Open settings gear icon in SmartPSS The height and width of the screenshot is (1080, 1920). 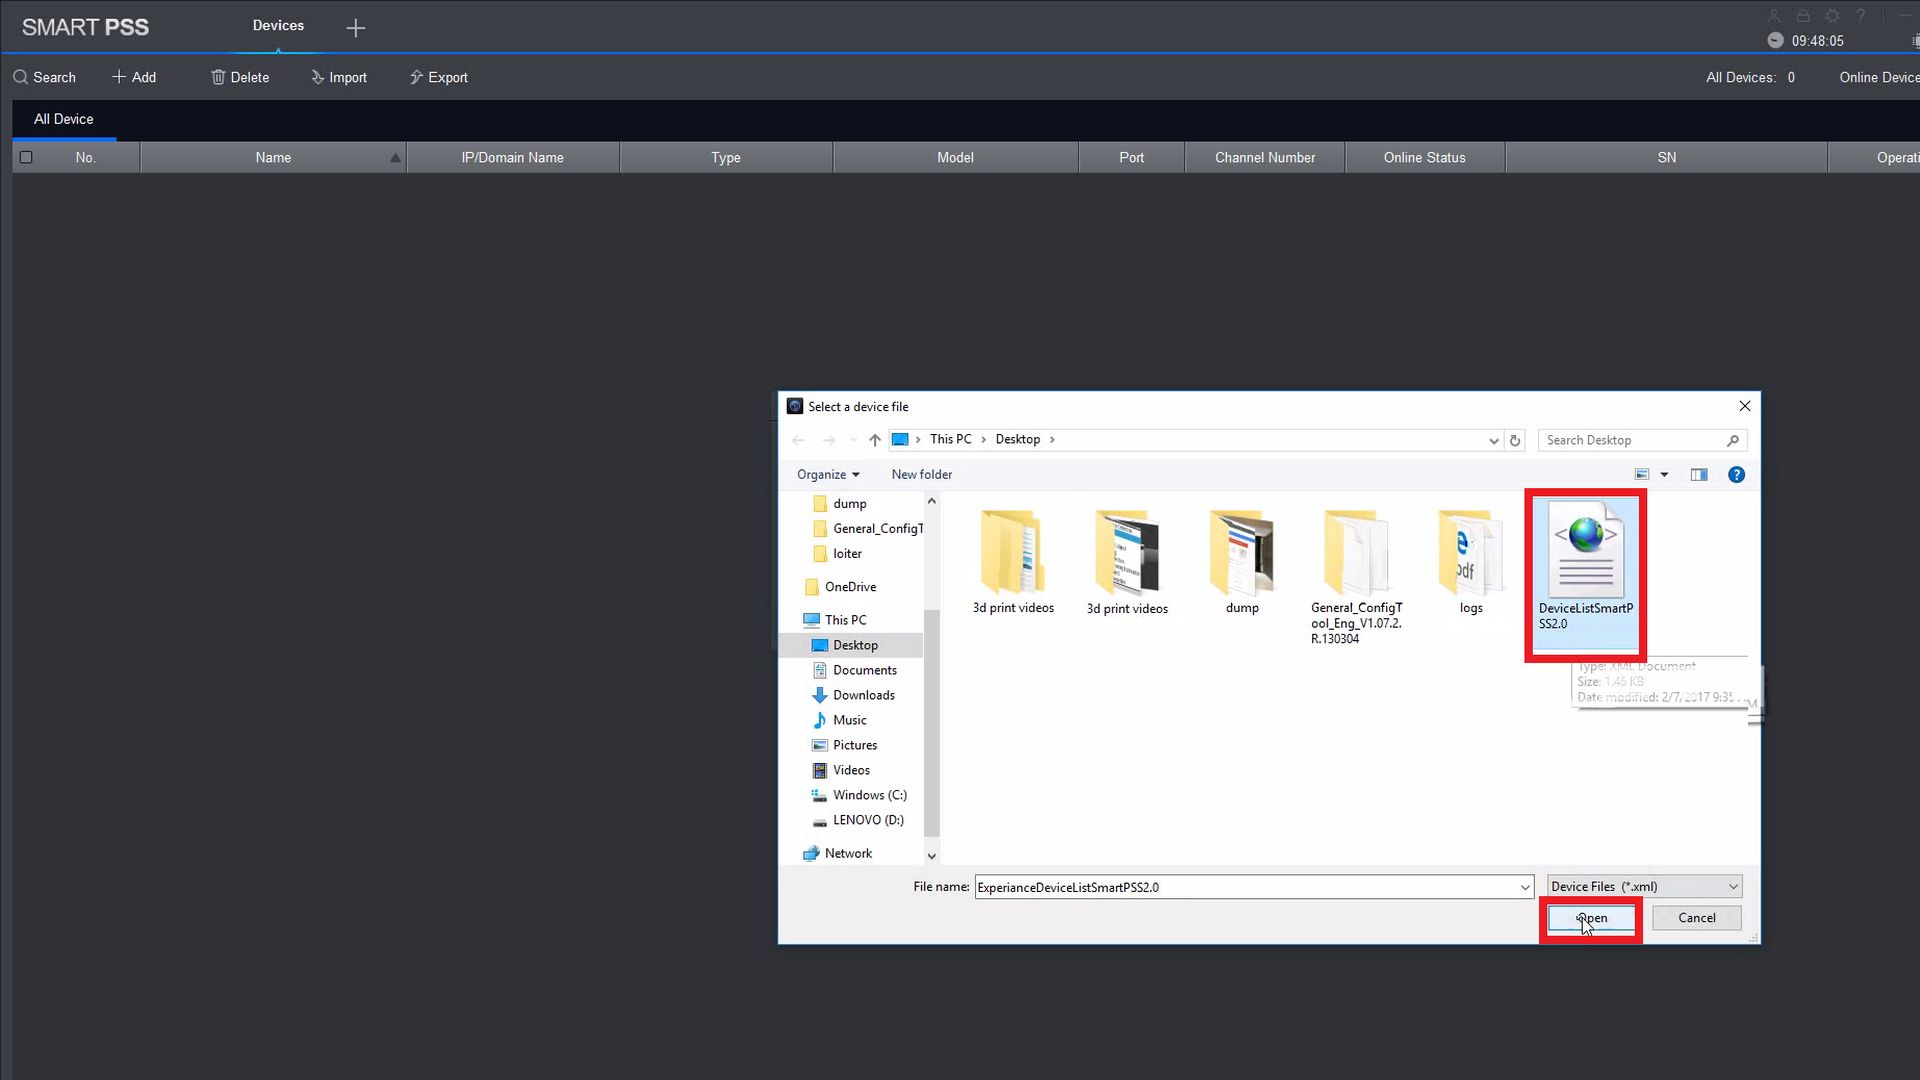1832,16
